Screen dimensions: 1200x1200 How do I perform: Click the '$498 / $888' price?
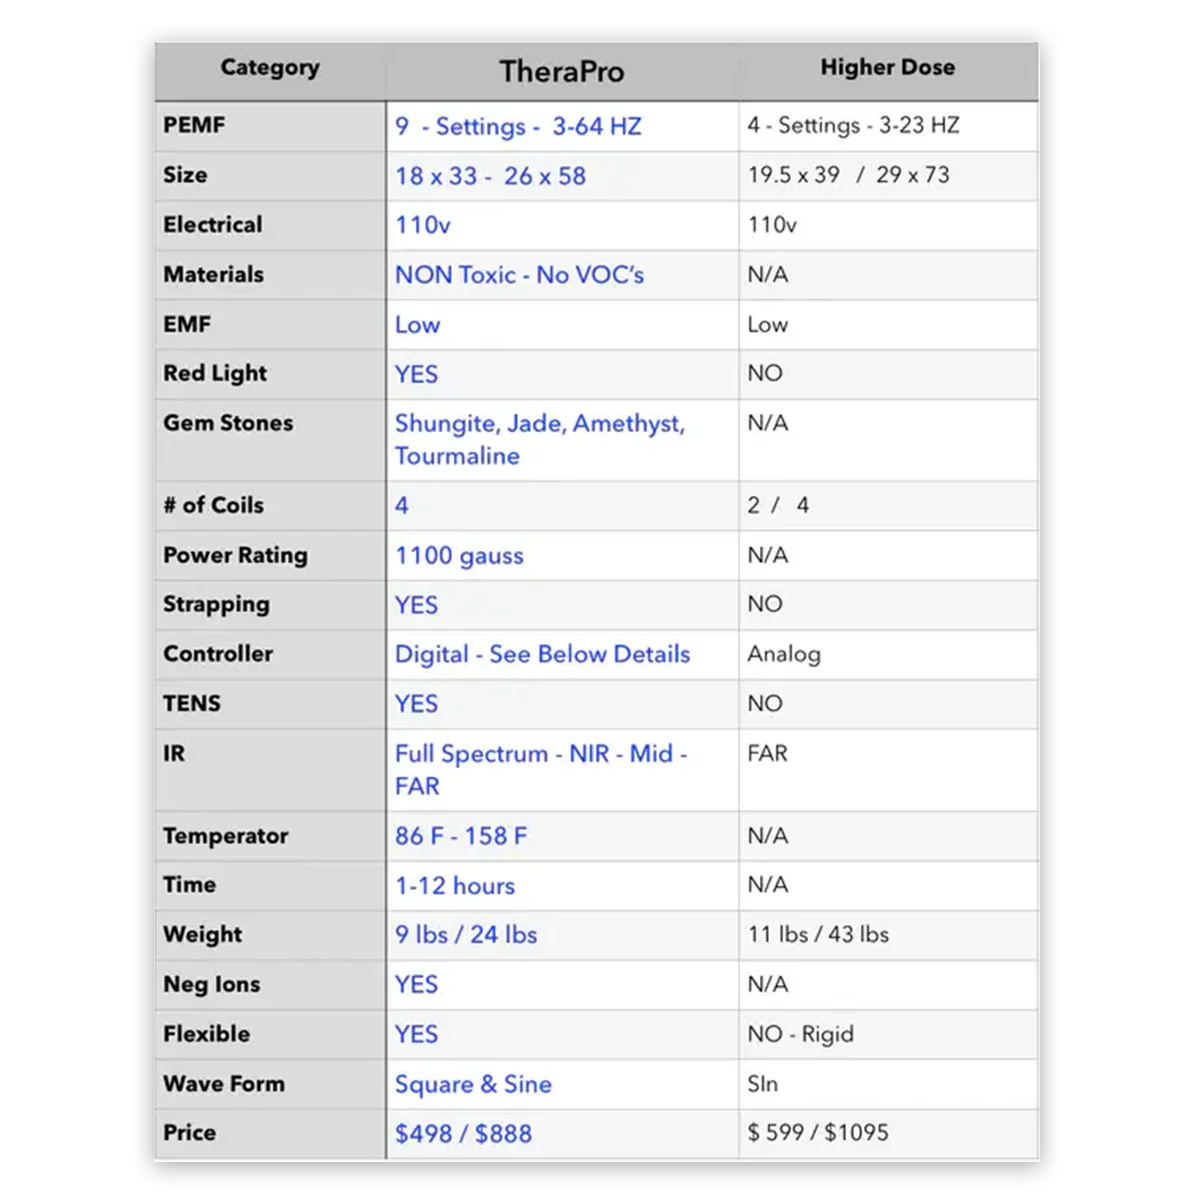463,1134
